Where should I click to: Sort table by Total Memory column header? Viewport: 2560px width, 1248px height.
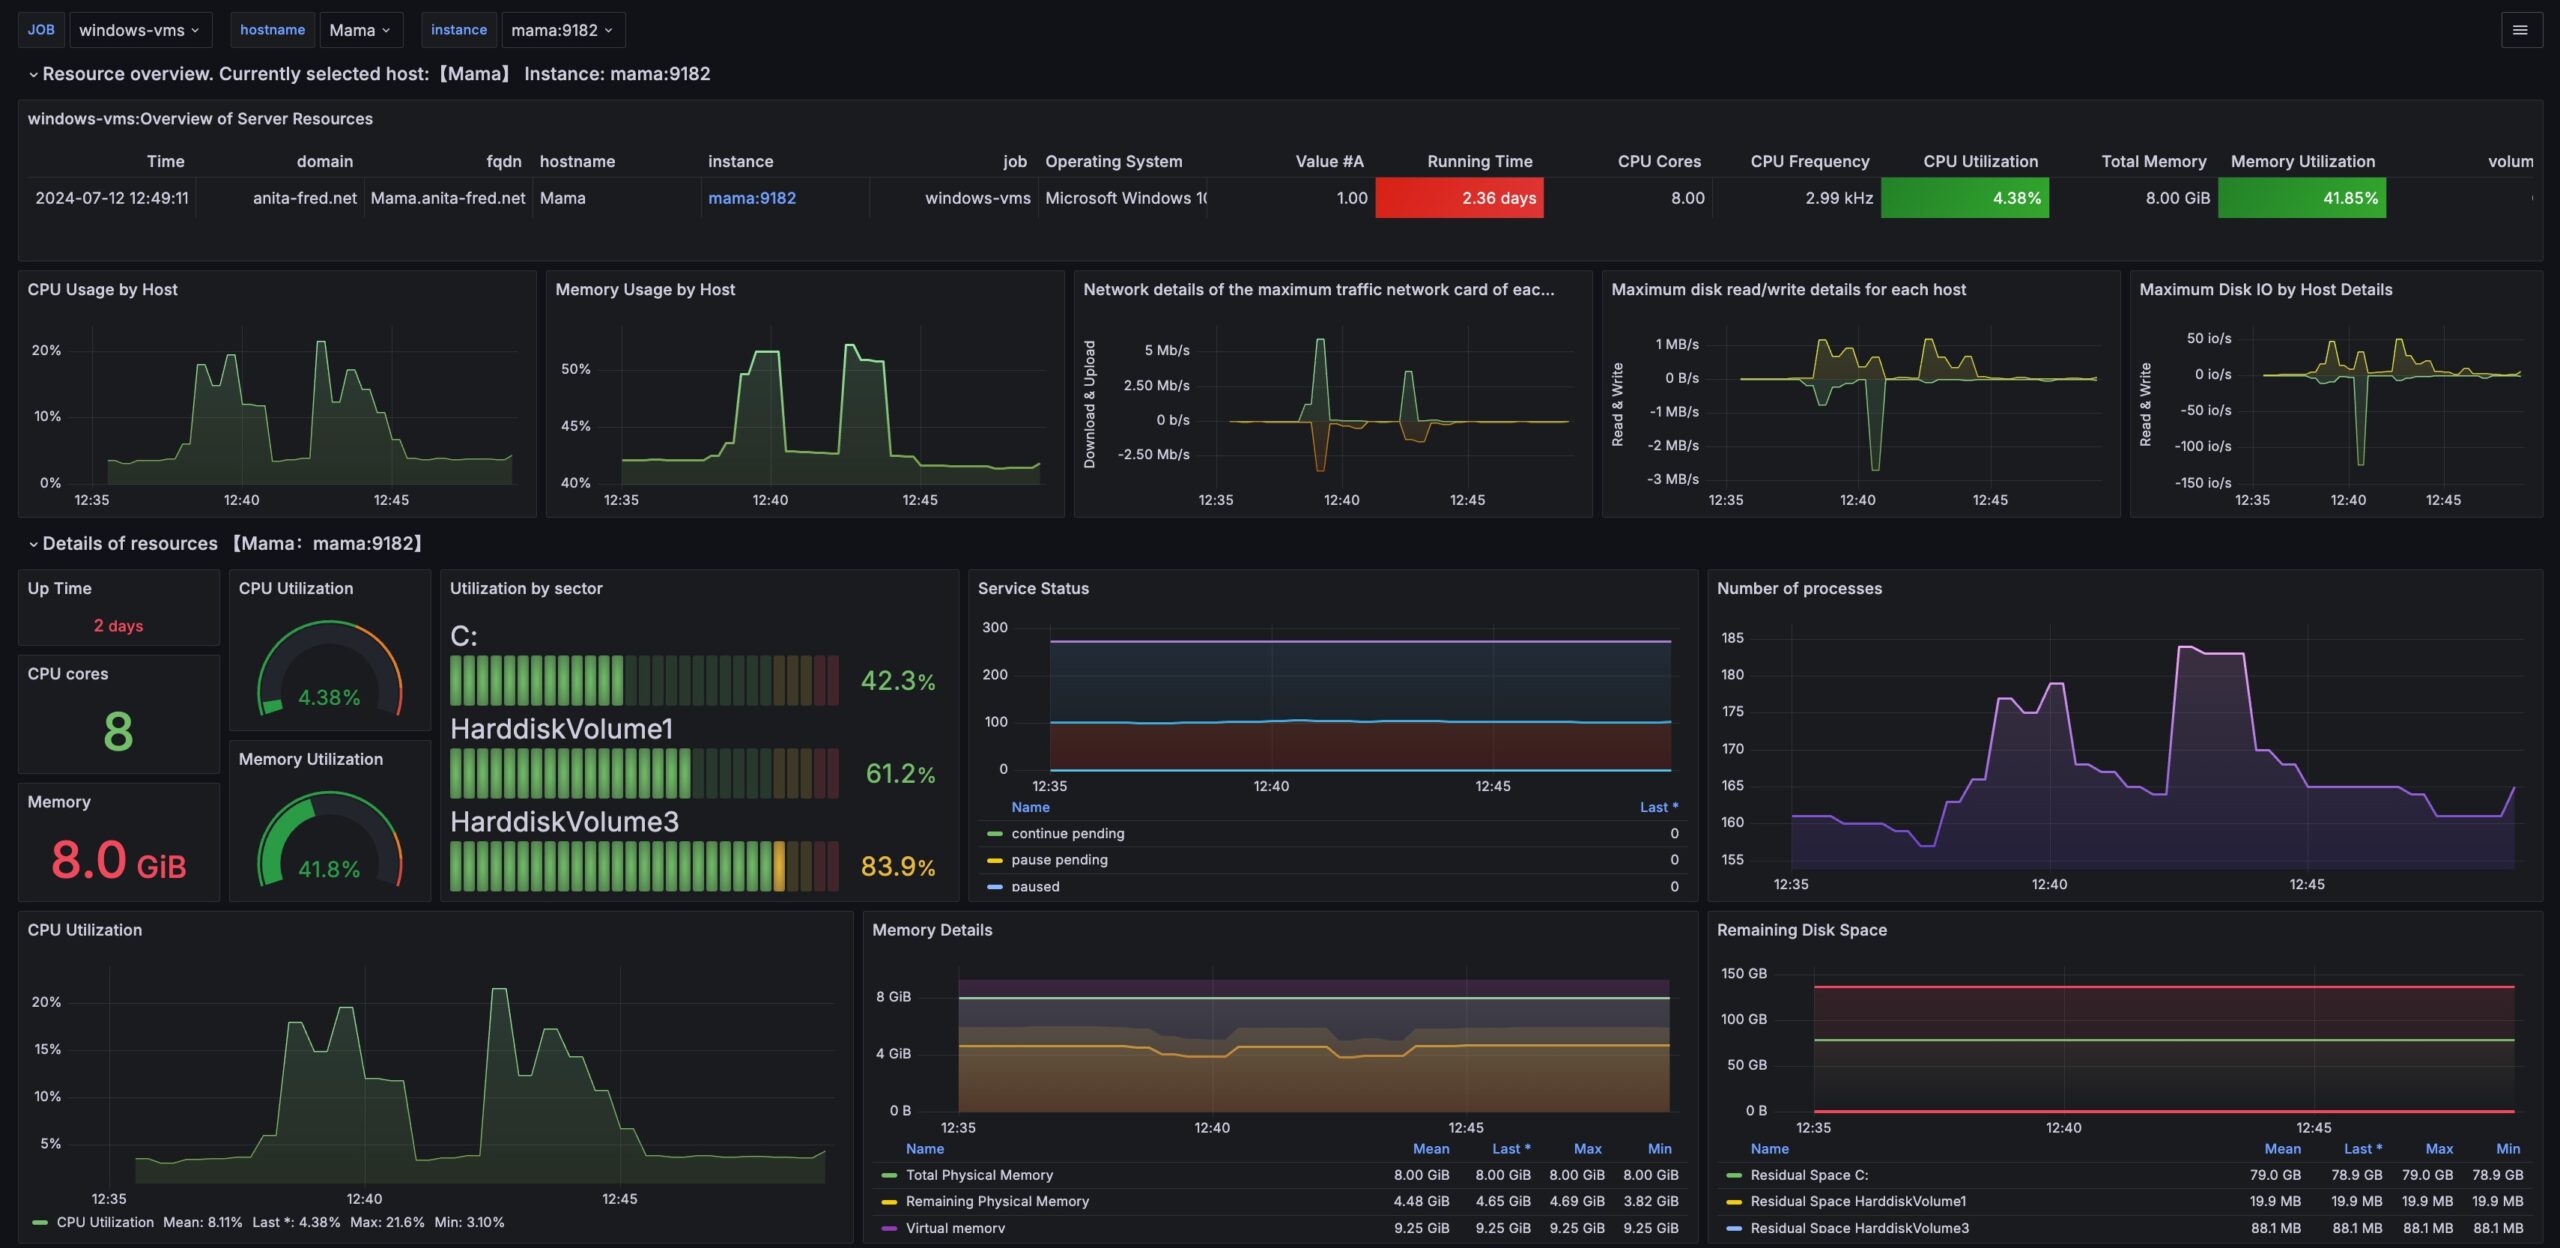pos(2153,161)
